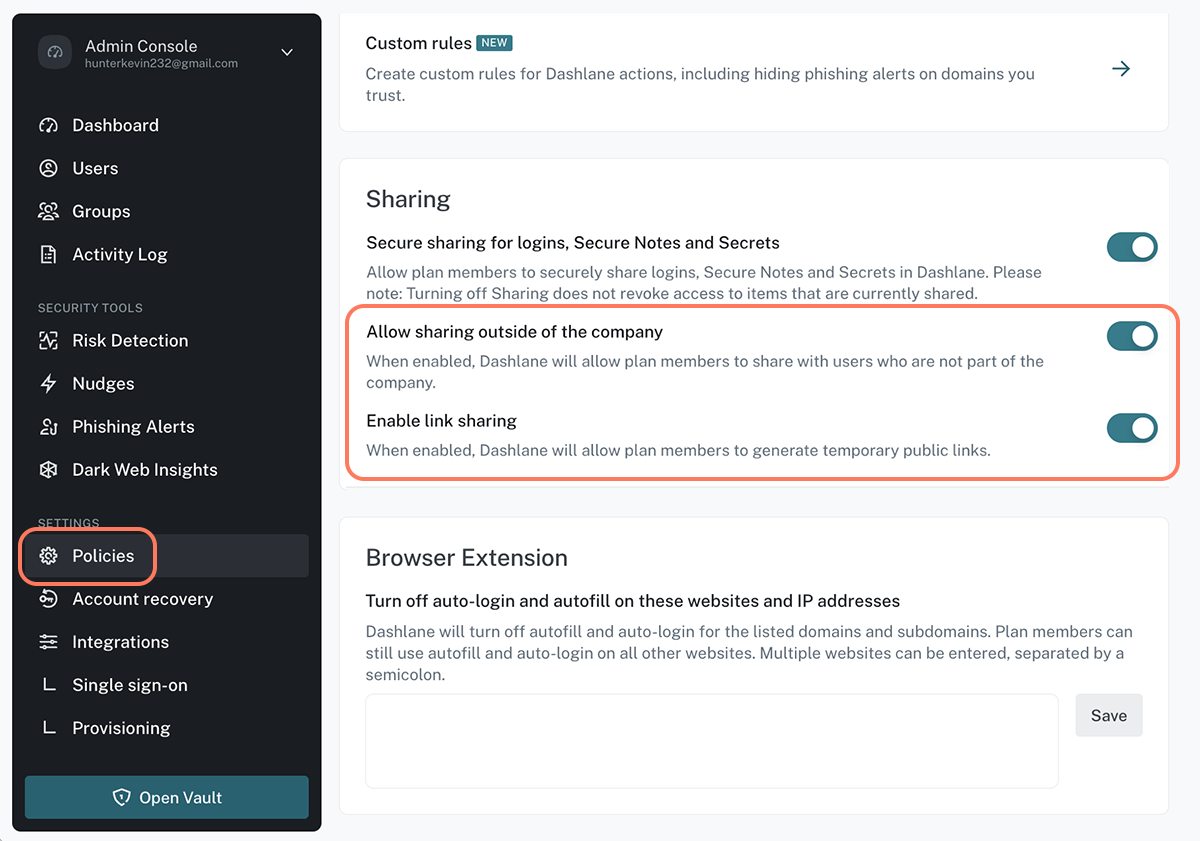Click the Open Vault button

pos(167,797)
